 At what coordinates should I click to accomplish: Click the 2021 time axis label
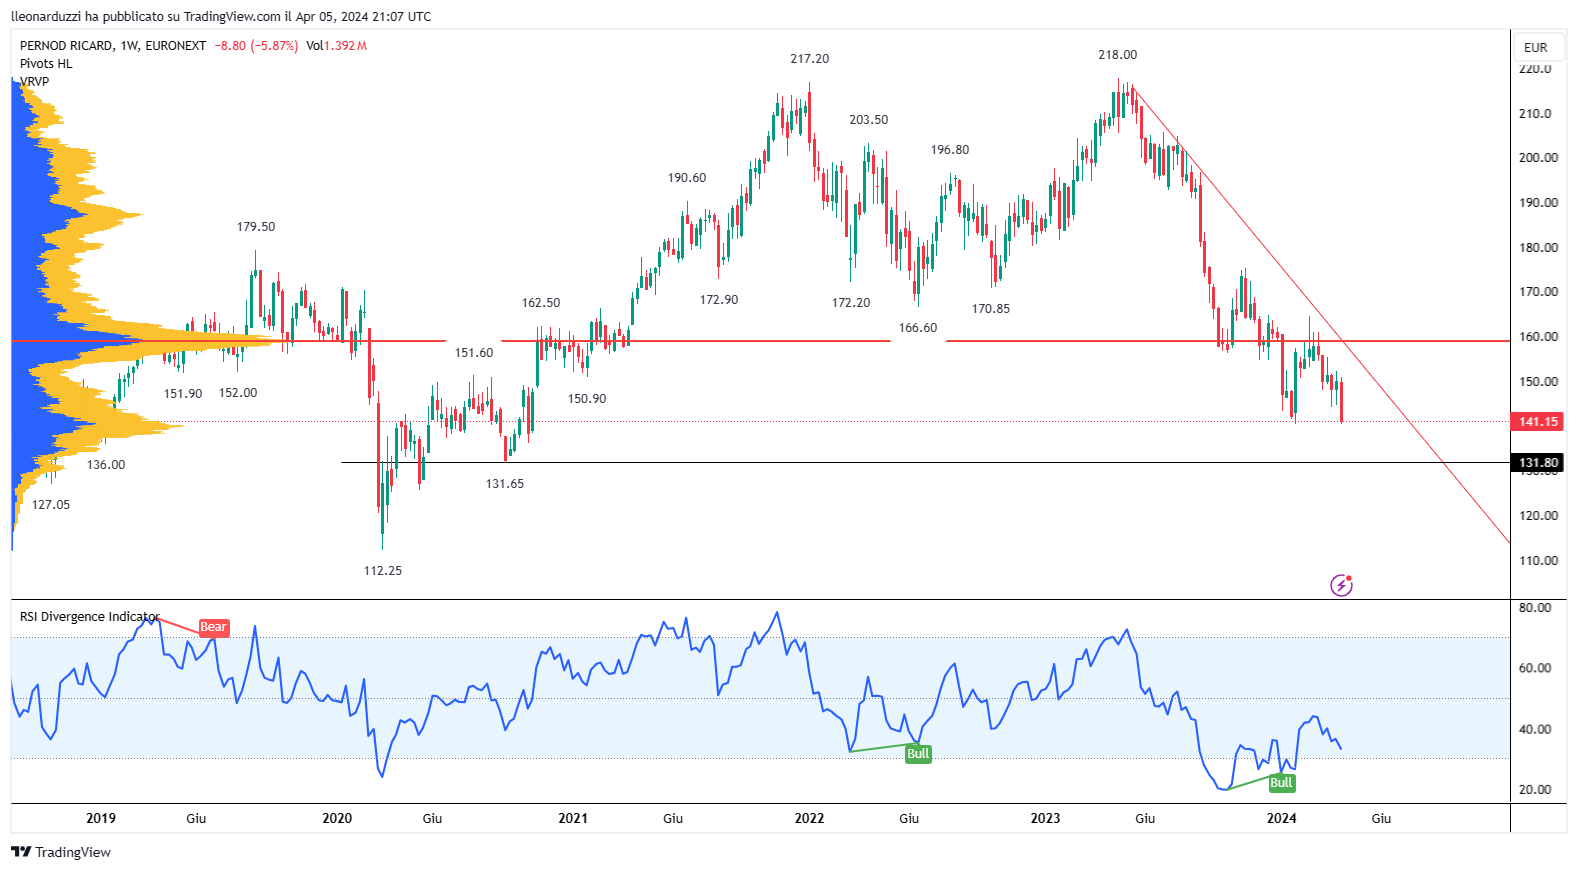coord(573,819)
